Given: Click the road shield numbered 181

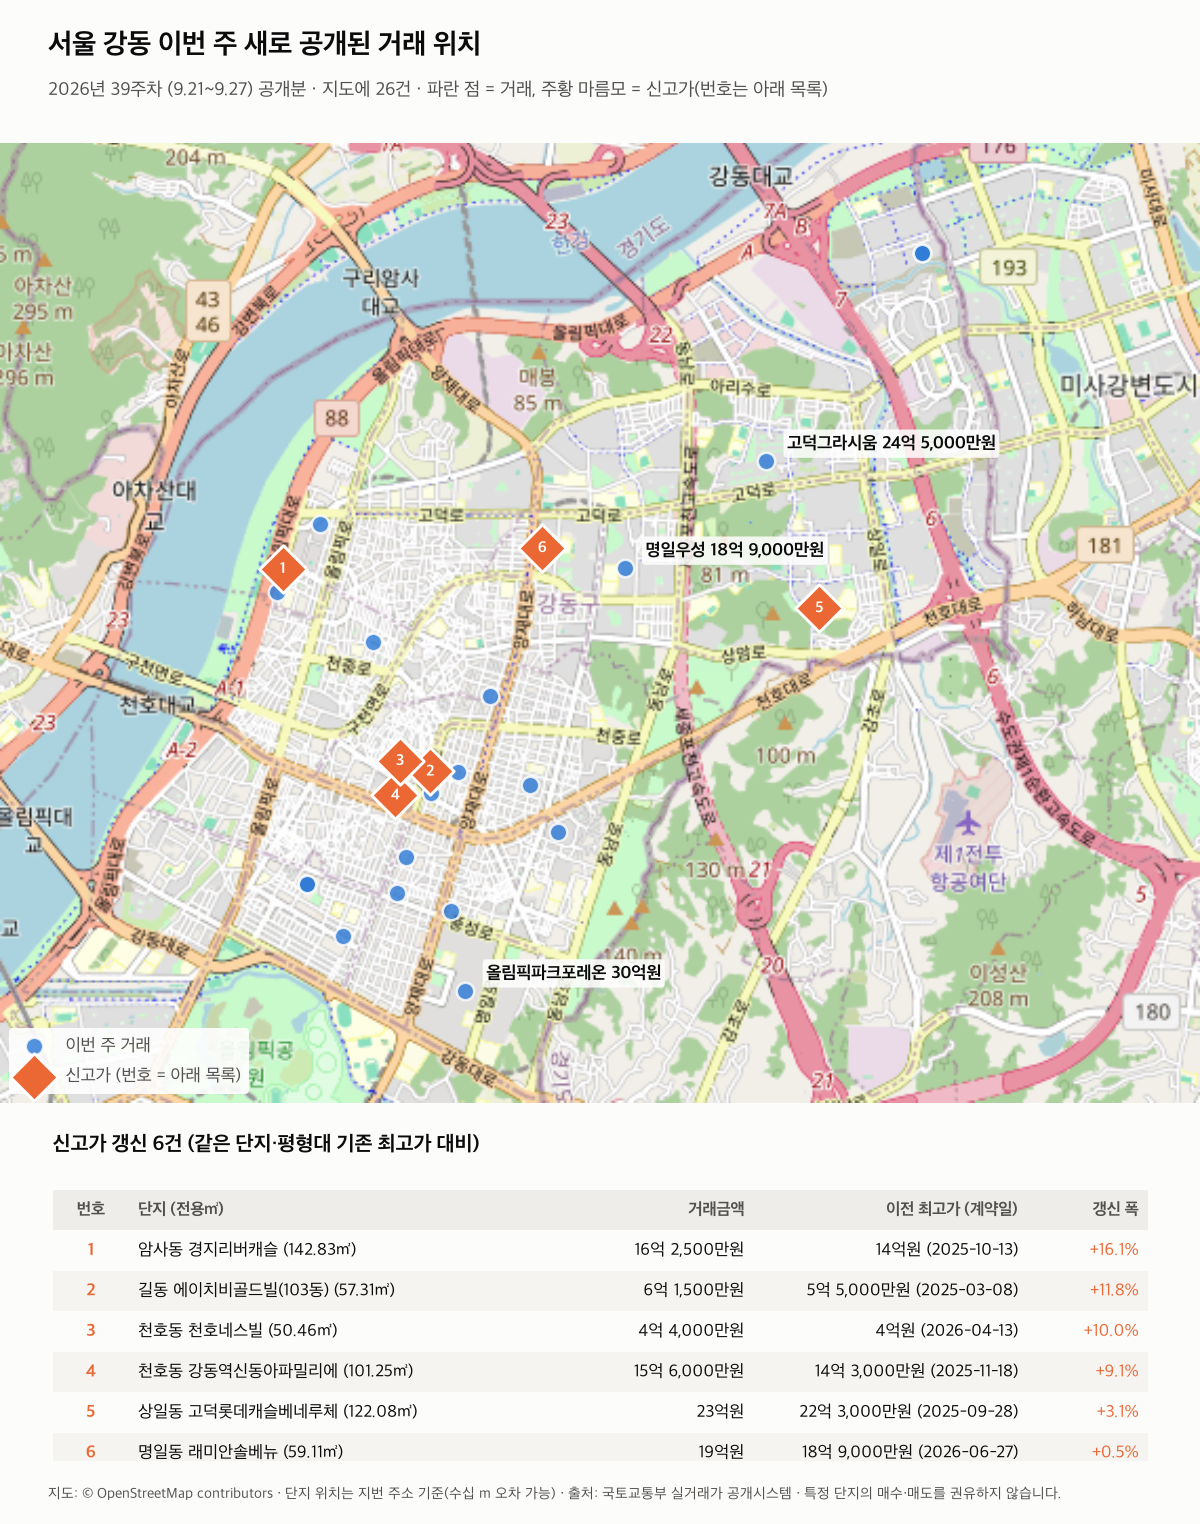Looking at the screenshot, I should [1105, 545].
